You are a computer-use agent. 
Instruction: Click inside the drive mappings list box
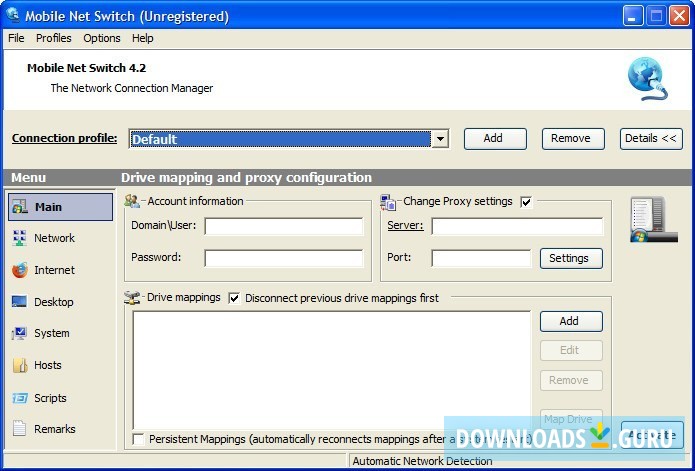(332, 370)
